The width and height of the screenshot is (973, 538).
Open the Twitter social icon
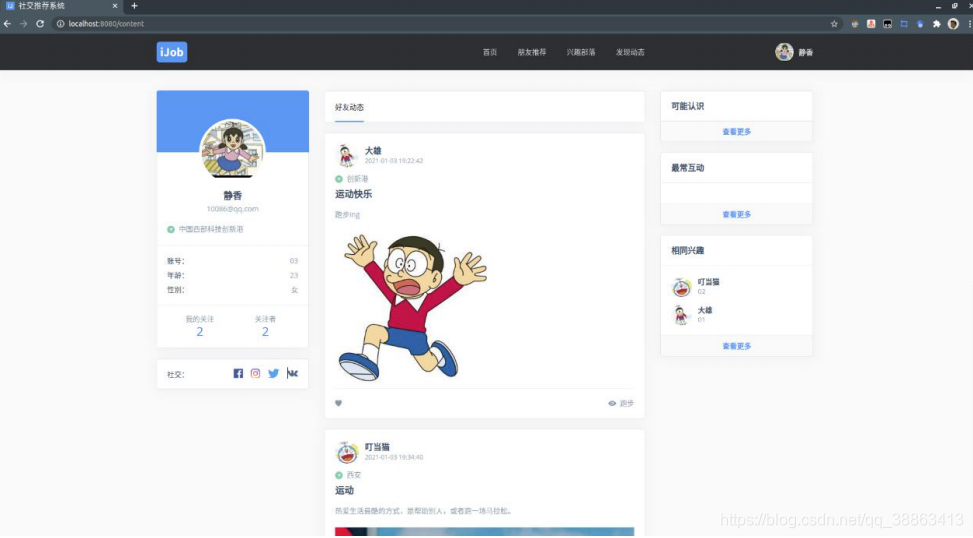point(274,374)
